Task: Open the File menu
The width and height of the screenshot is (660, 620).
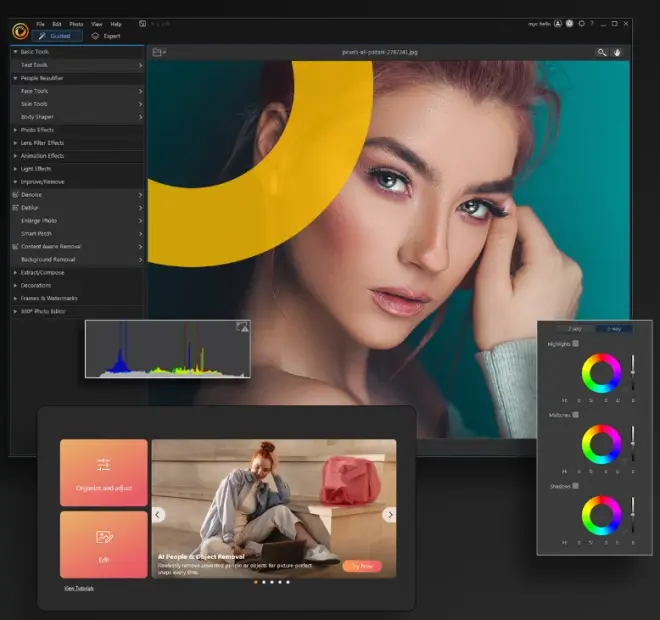Action: point(40,23)
